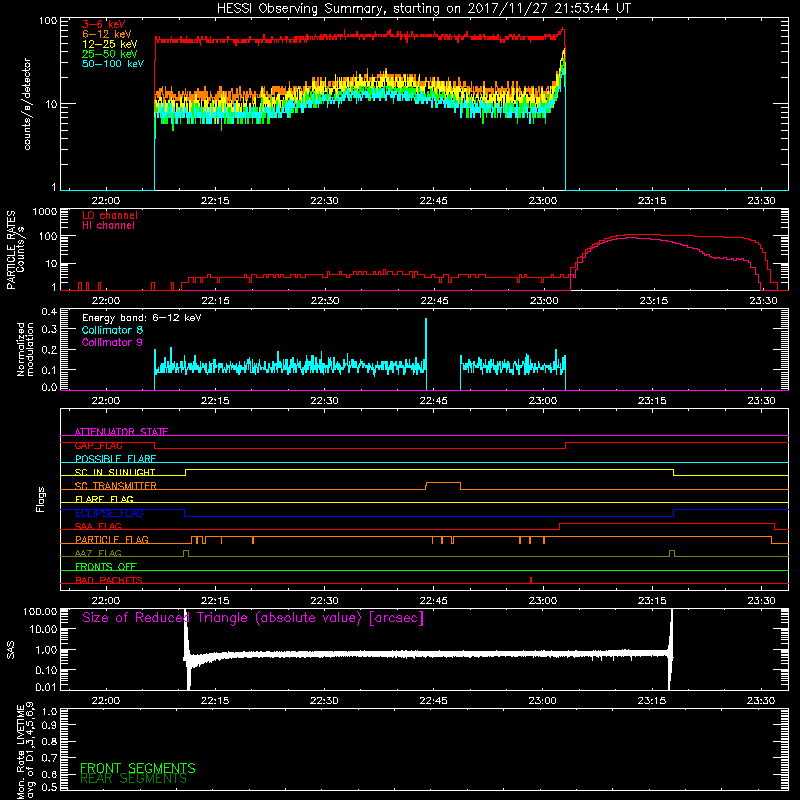The image size is (800, 800).
Task: Click the 'SAS' y-axis label
Action: click(x=11, y=650)
